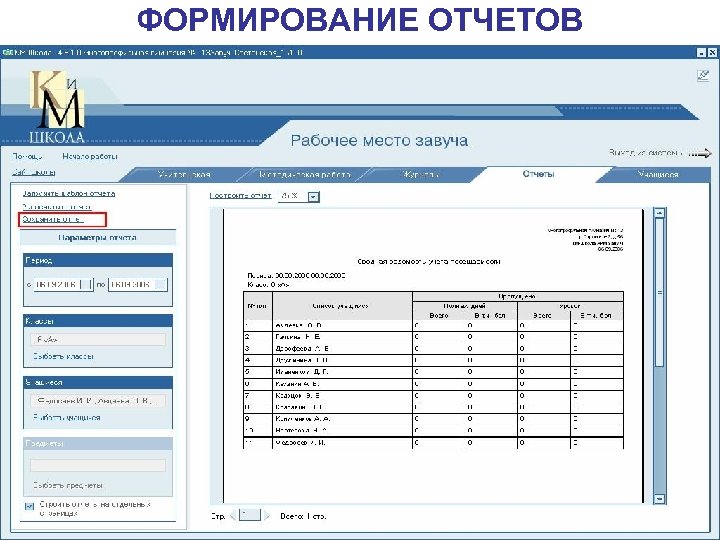Click the 'Всего 1 стр.' page count text
The height and width of the screenshot is (540, 720).
(x=303, y=516)
